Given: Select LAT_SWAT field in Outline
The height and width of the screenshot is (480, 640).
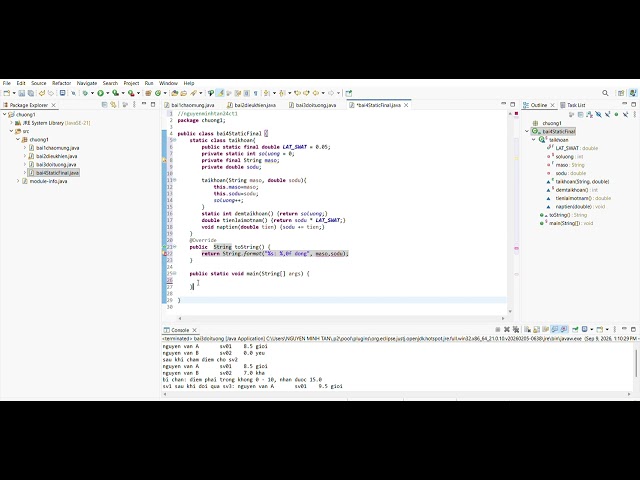Looking at the screenshot, I should click(572, 148).
